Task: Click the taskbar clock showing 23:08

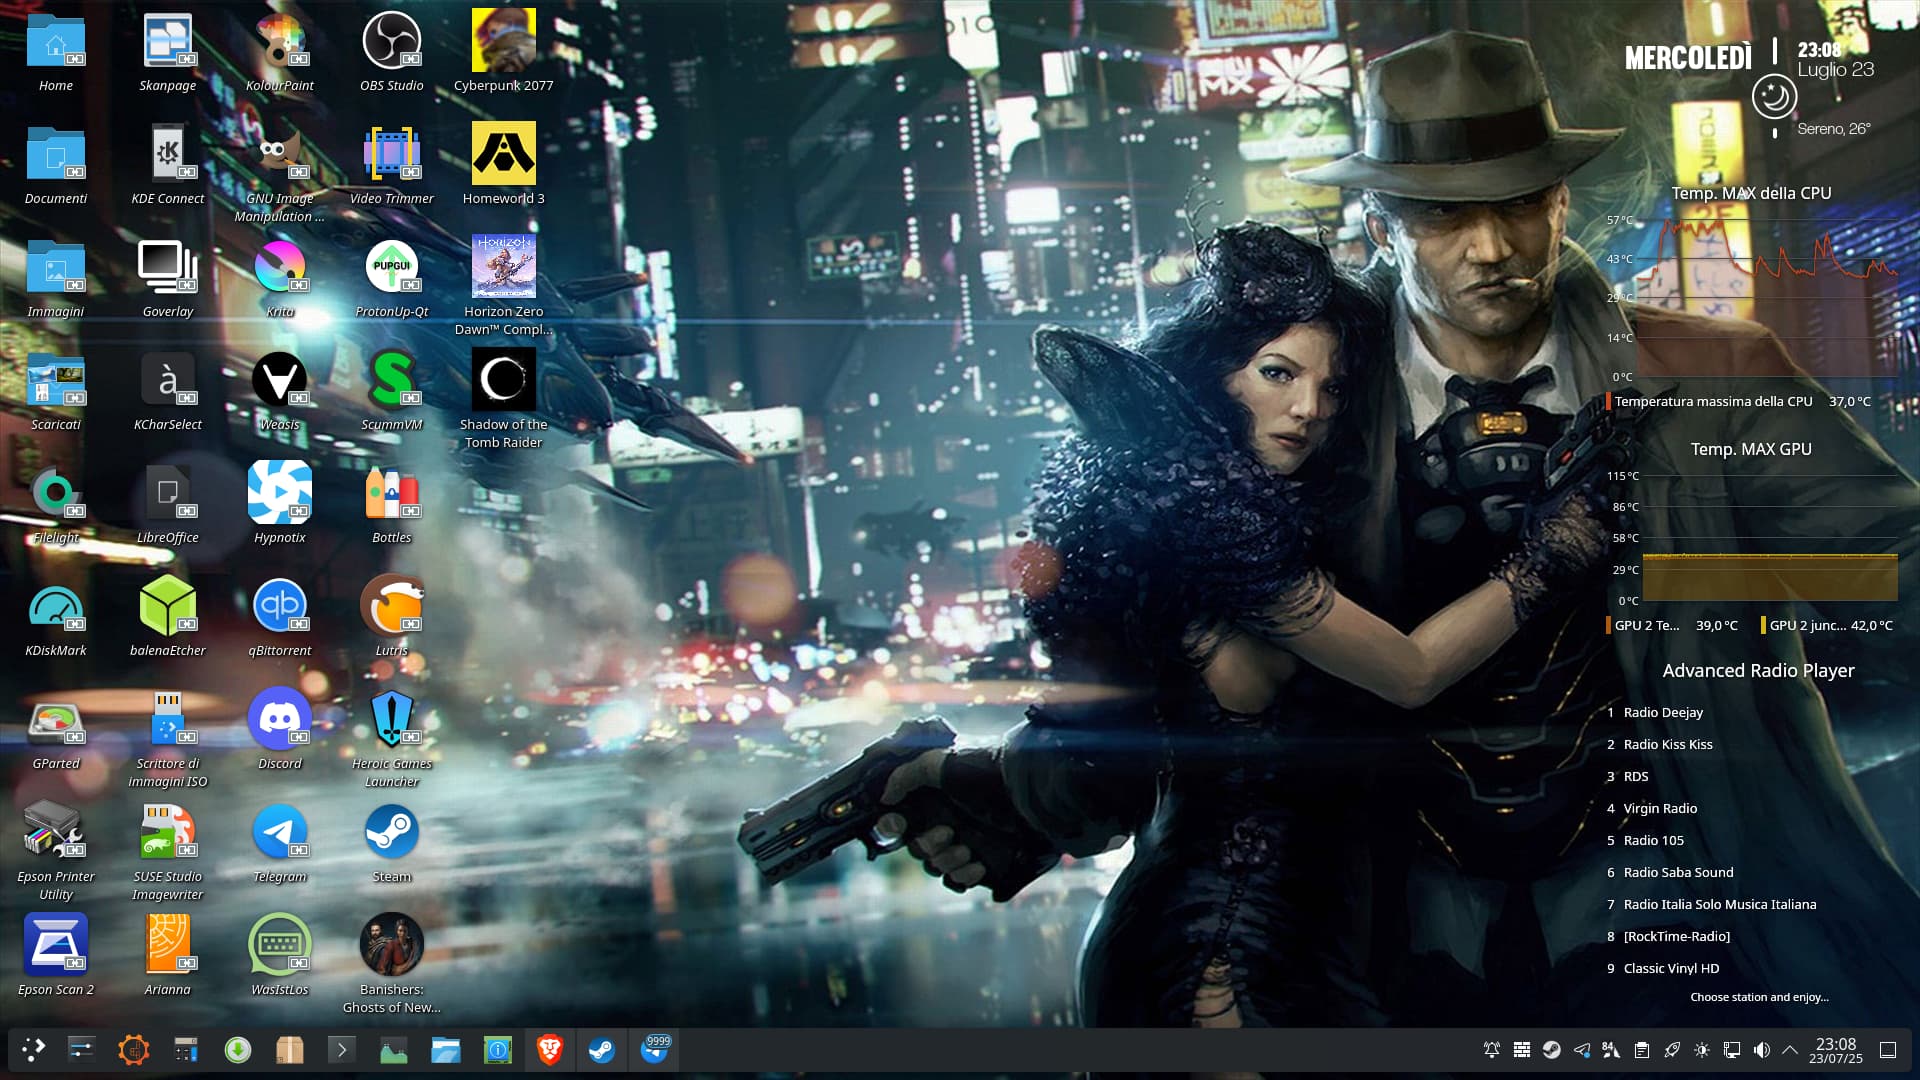Action: click(x=1836, y=1050)
